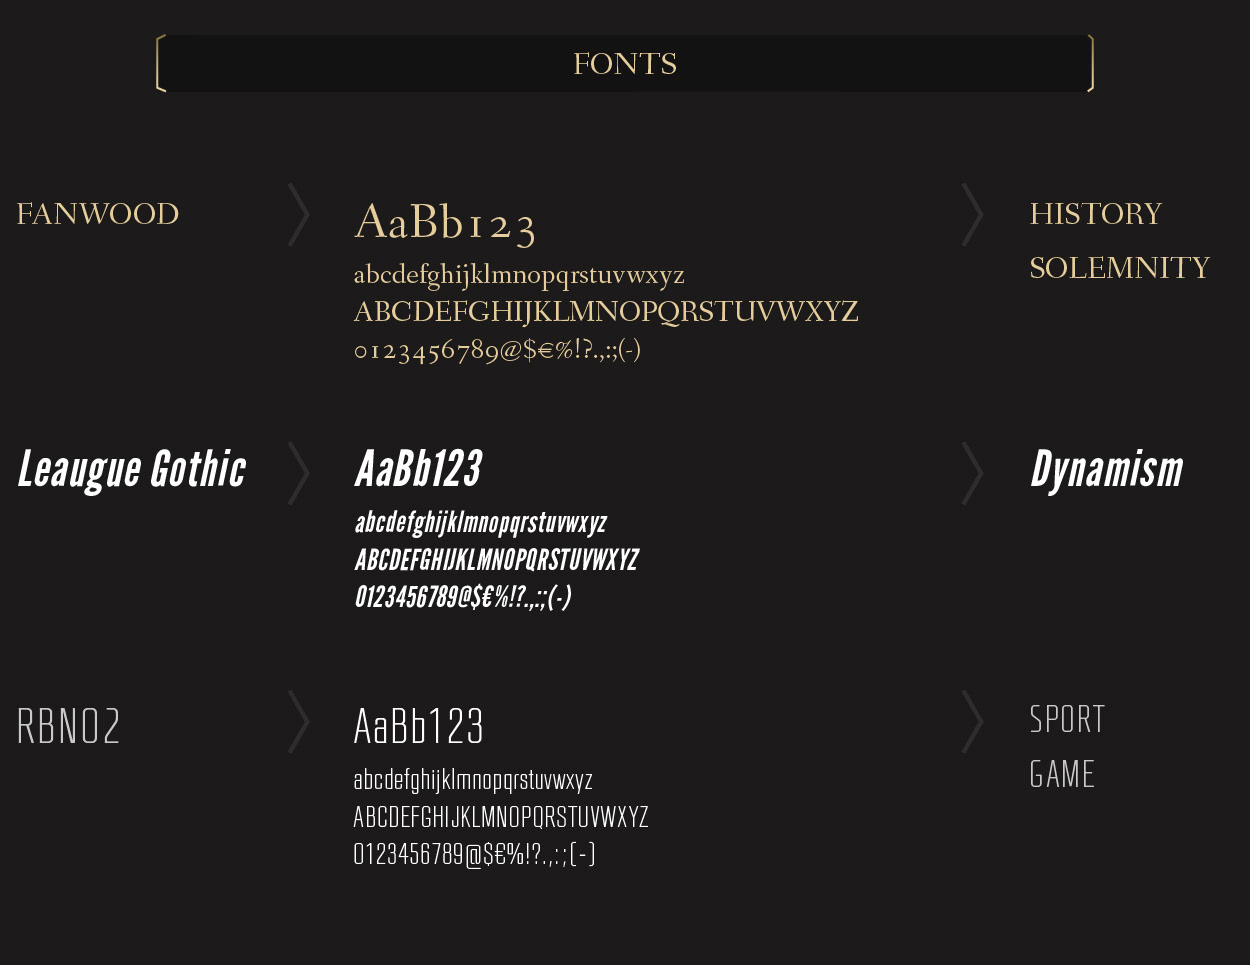The image size is (1250, 965).
Task: Select the FANWOOD font name
Action: pos(98,214)
